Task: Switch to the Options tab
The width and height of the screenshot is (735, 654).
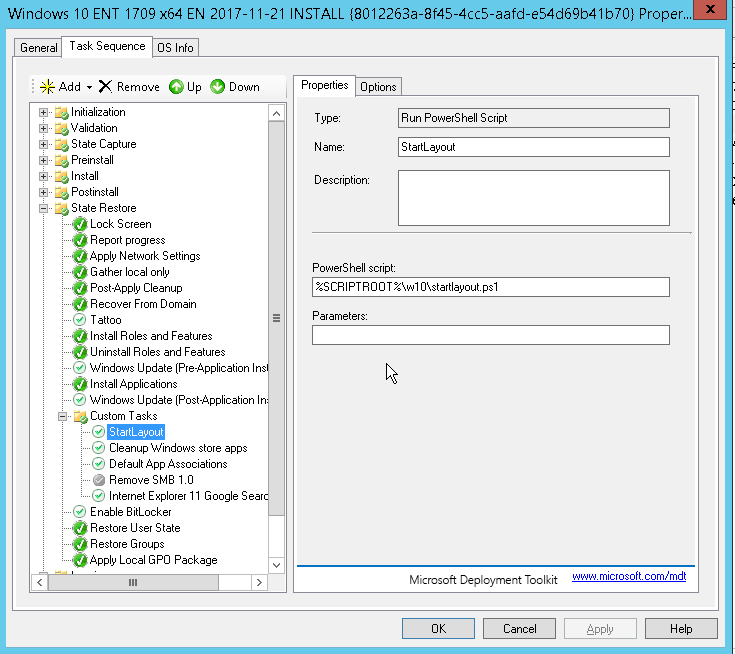Action: coord(378,87)
